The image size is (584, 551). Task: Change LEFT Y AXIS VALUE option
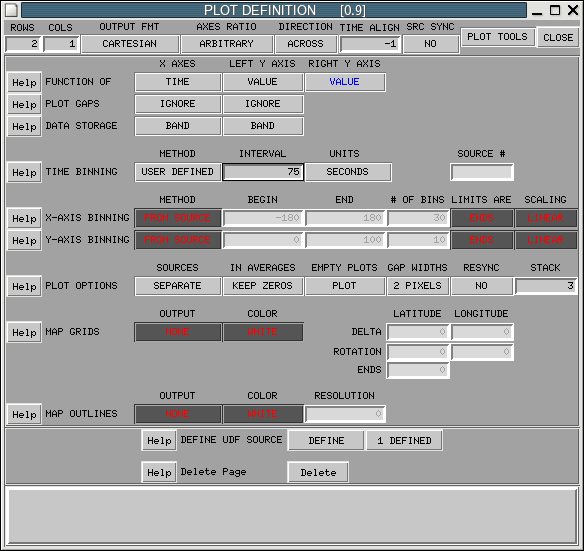[x=263, y=82]
